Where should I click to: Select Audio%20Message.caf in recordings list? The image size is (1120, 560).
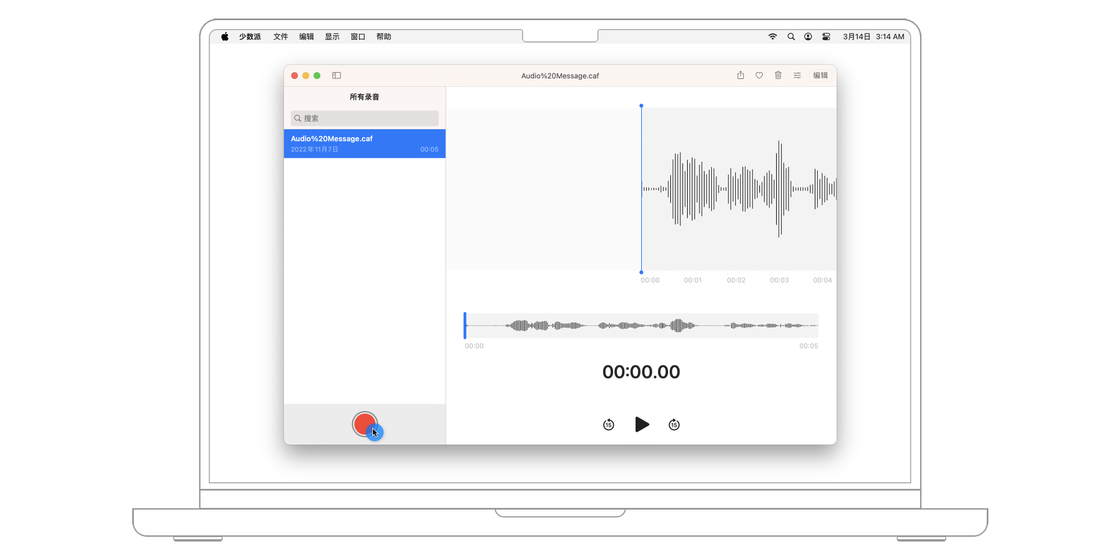[x=365, y=144]
